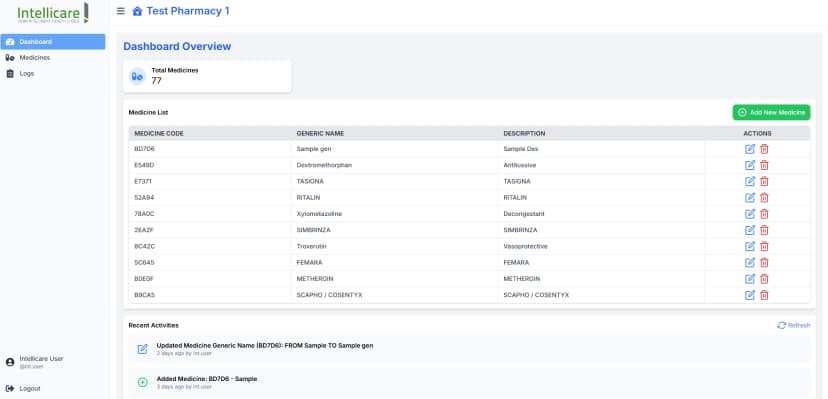Click the Add New Medicine button

click(771, 112)
